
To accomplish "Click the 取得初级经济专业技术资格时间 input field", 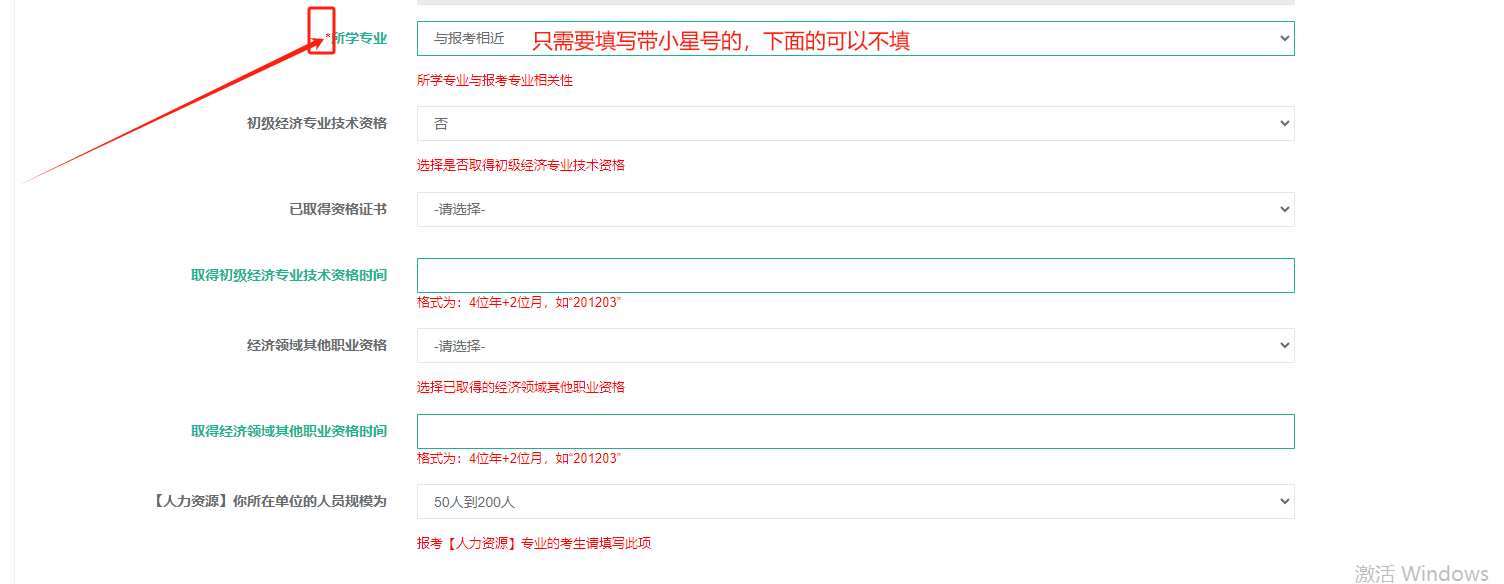I will tap(855, 276).
